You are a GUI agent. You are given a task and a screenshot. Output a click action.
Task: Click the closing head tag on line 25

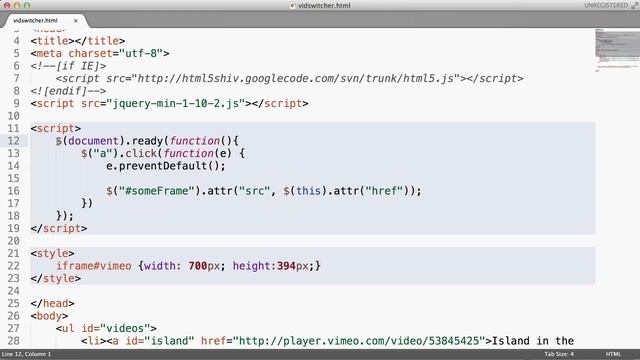[x=52, y=304]
